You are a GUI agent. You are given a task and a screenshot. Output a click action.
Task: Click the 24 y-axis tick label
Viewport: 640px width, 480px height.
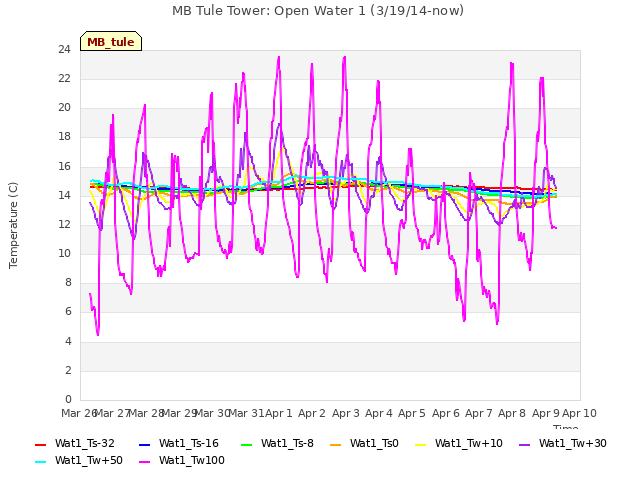pyautogui.click(x=64, y=49)
